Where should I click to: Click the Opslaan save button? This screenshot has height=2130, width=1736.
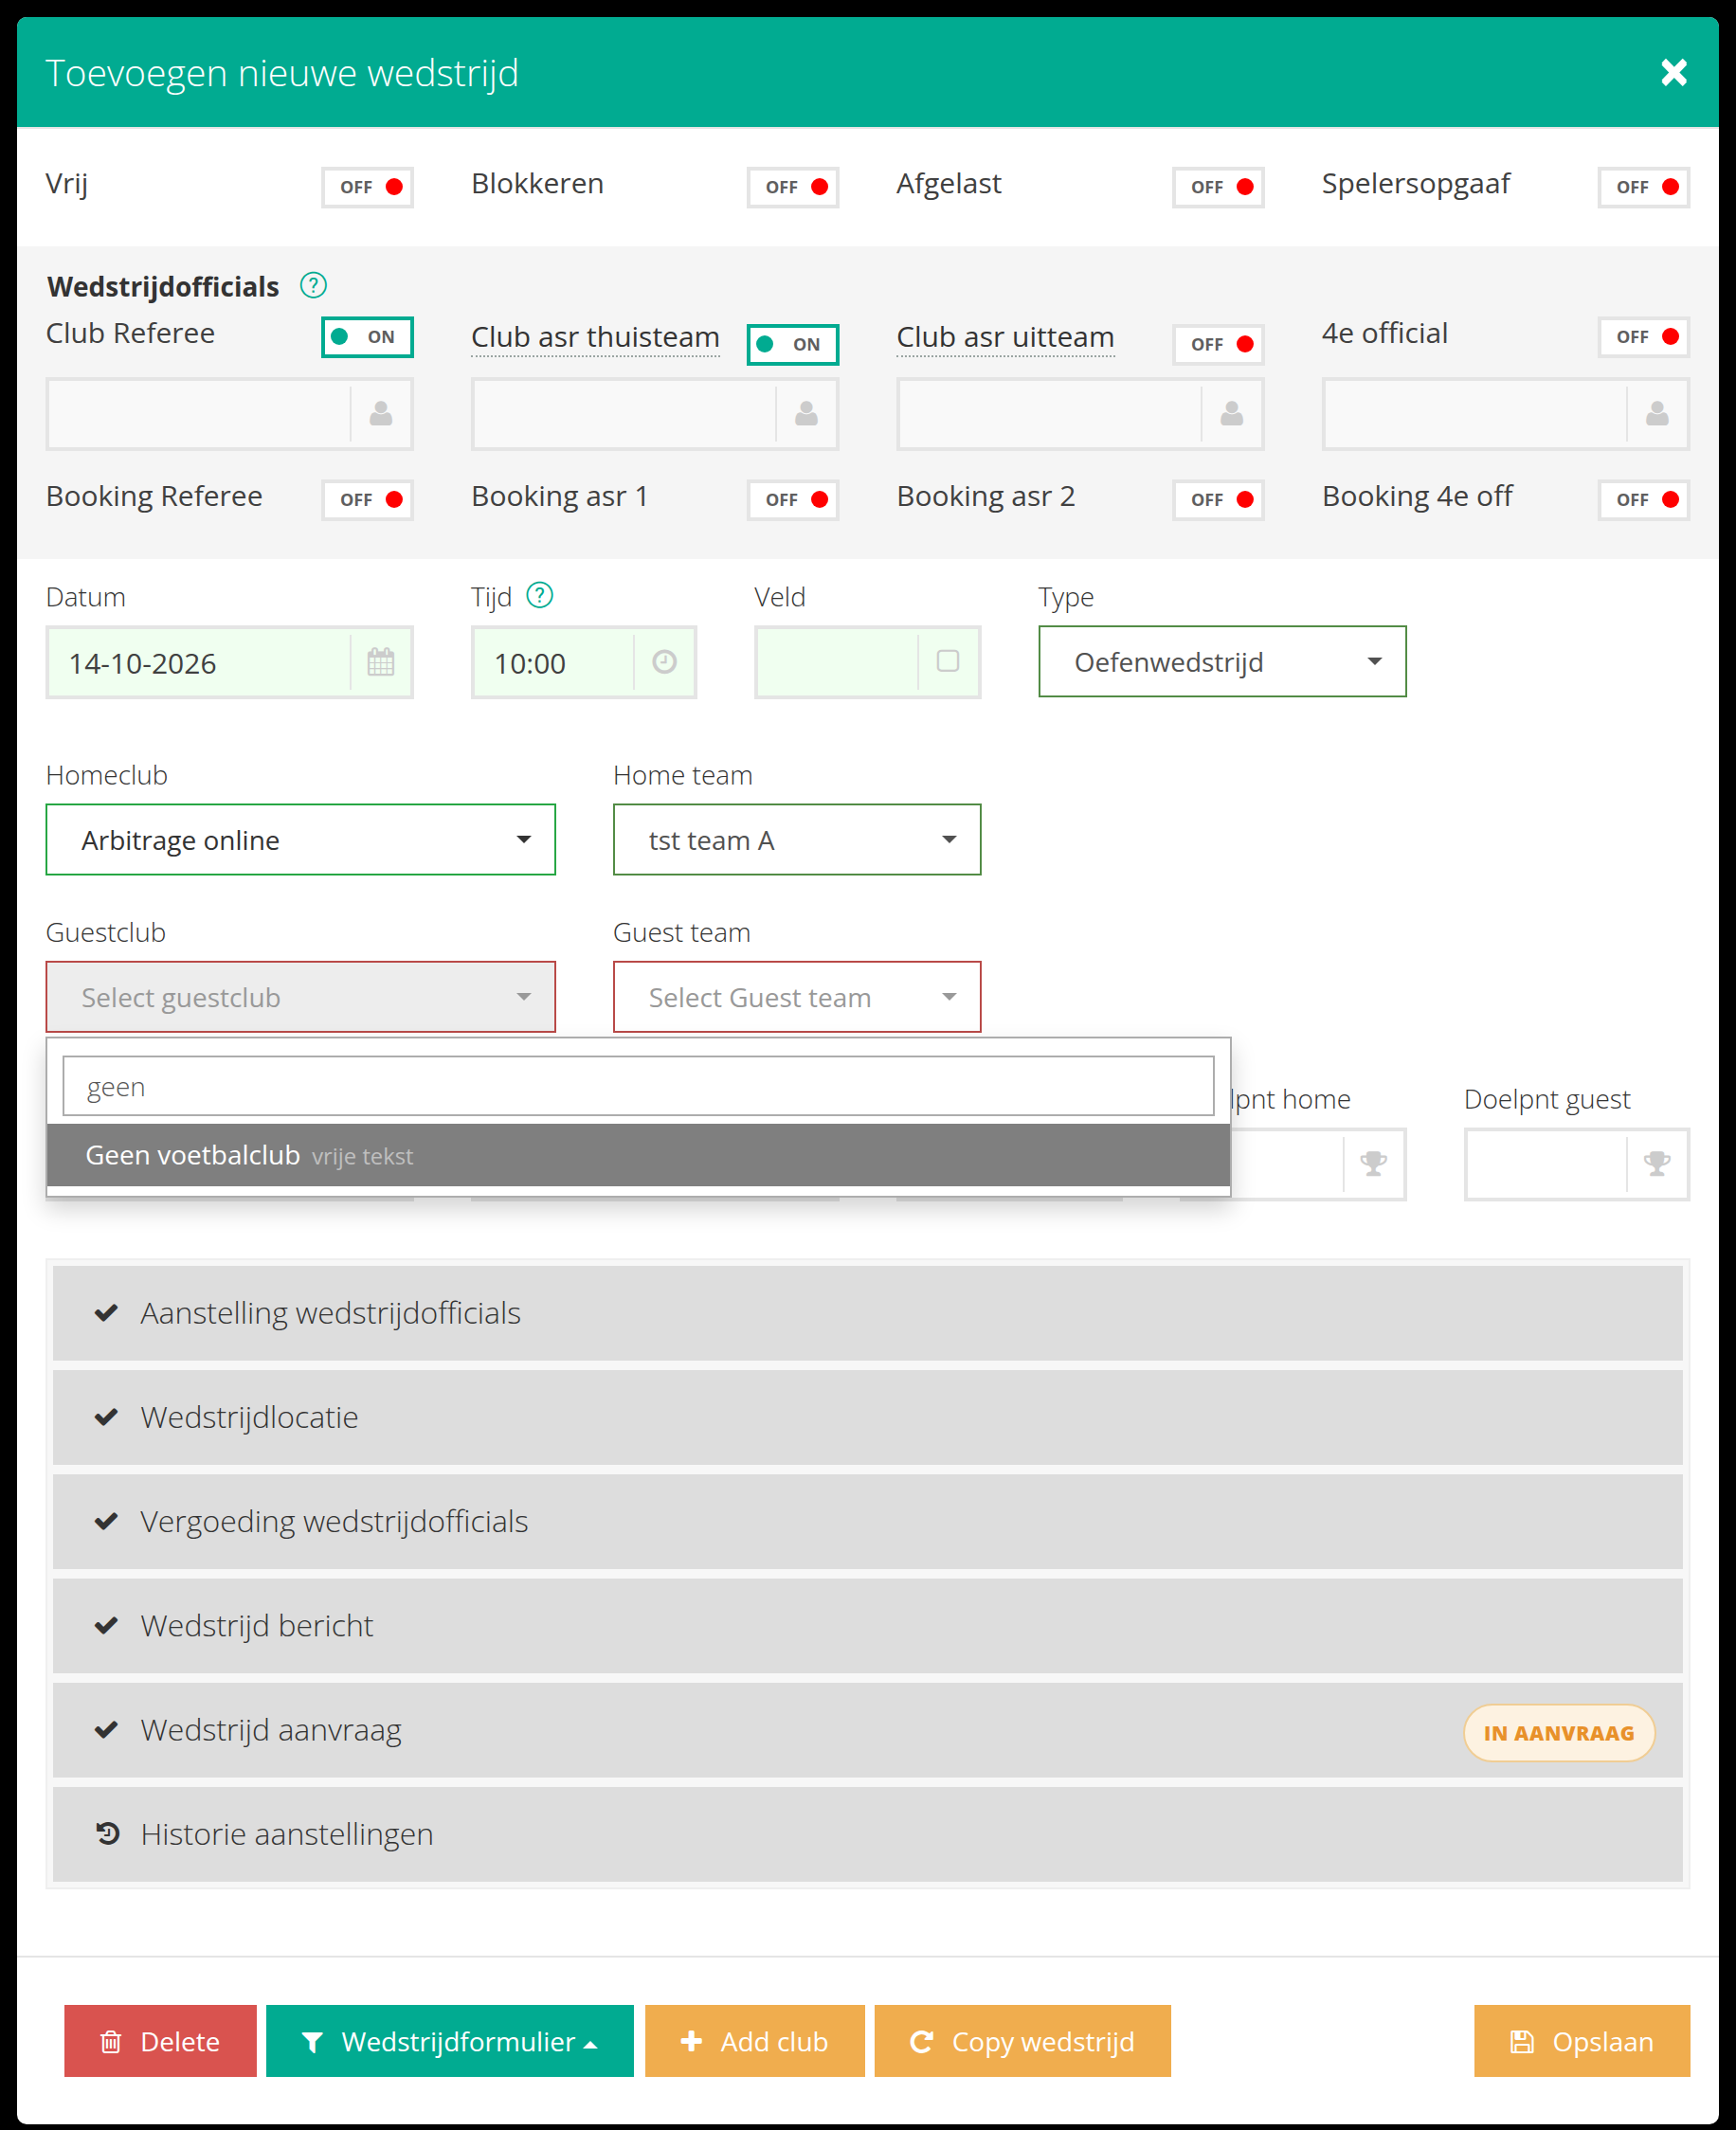(1582, 2041)
